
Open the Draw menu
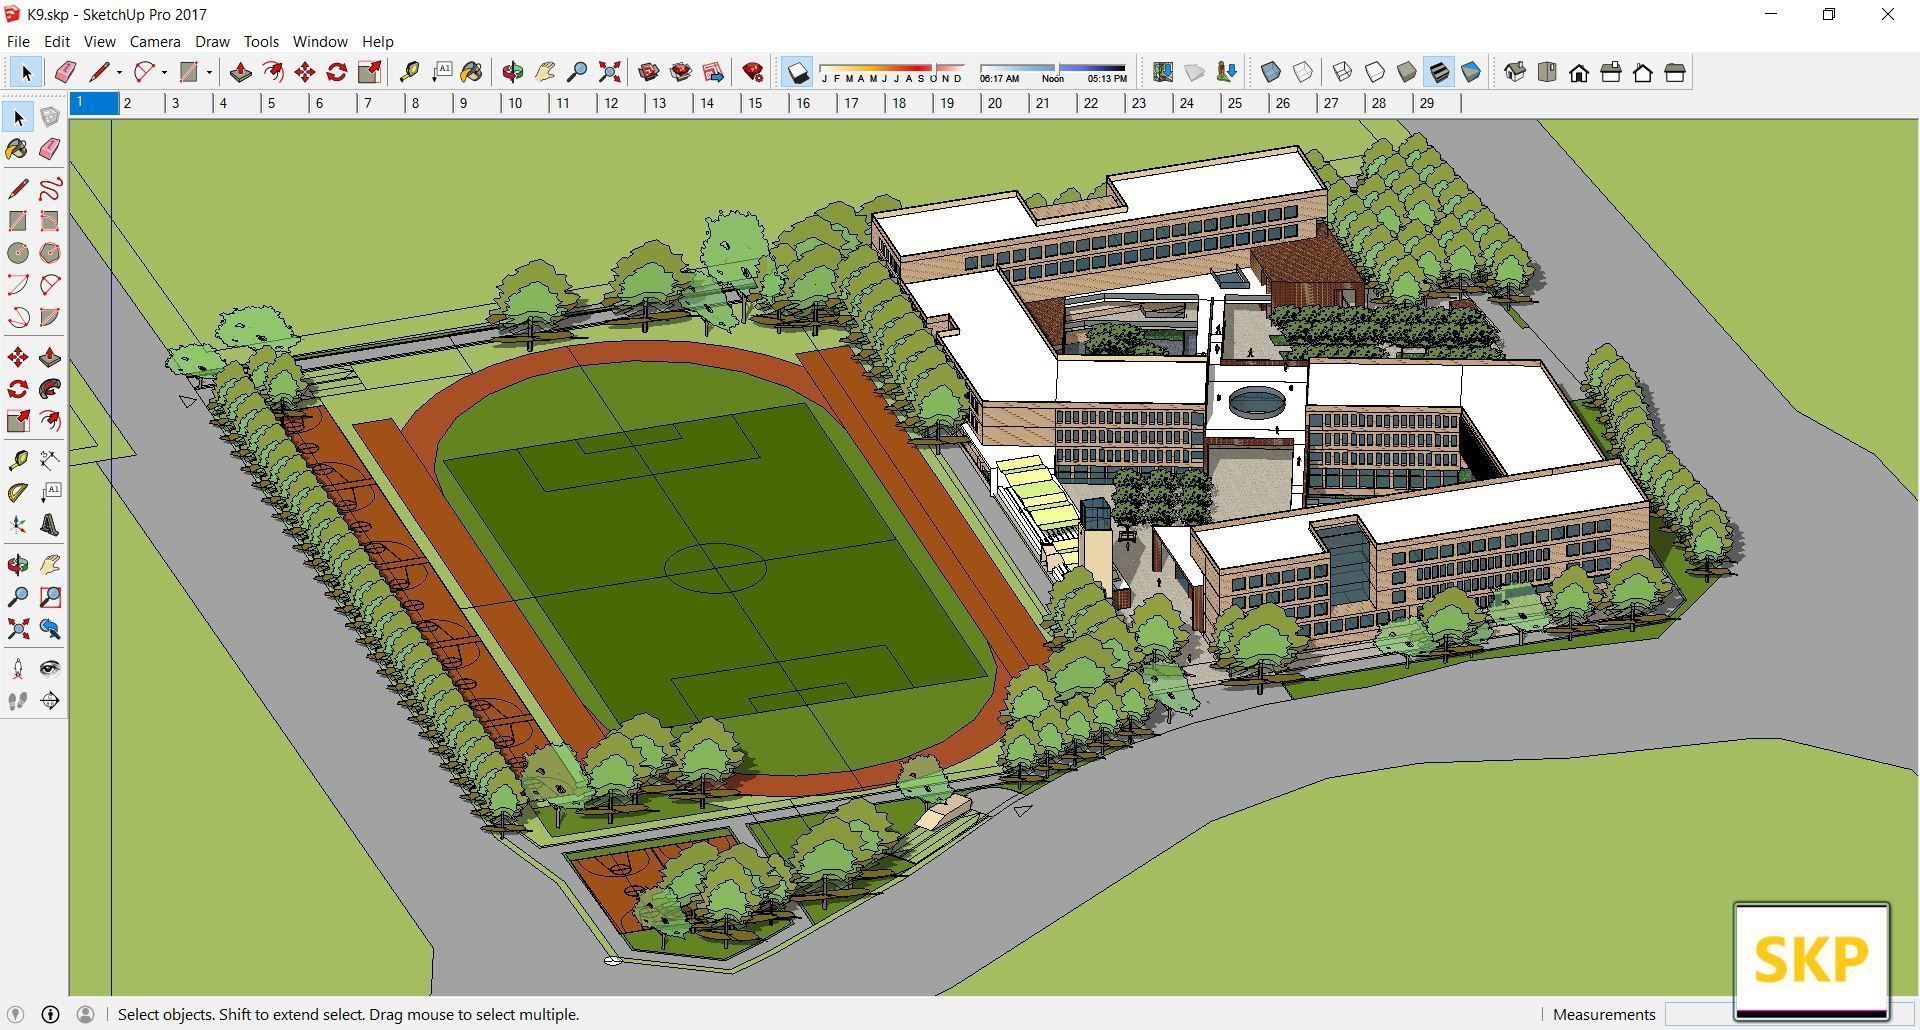pyautogui.click(x=212, y=41)
